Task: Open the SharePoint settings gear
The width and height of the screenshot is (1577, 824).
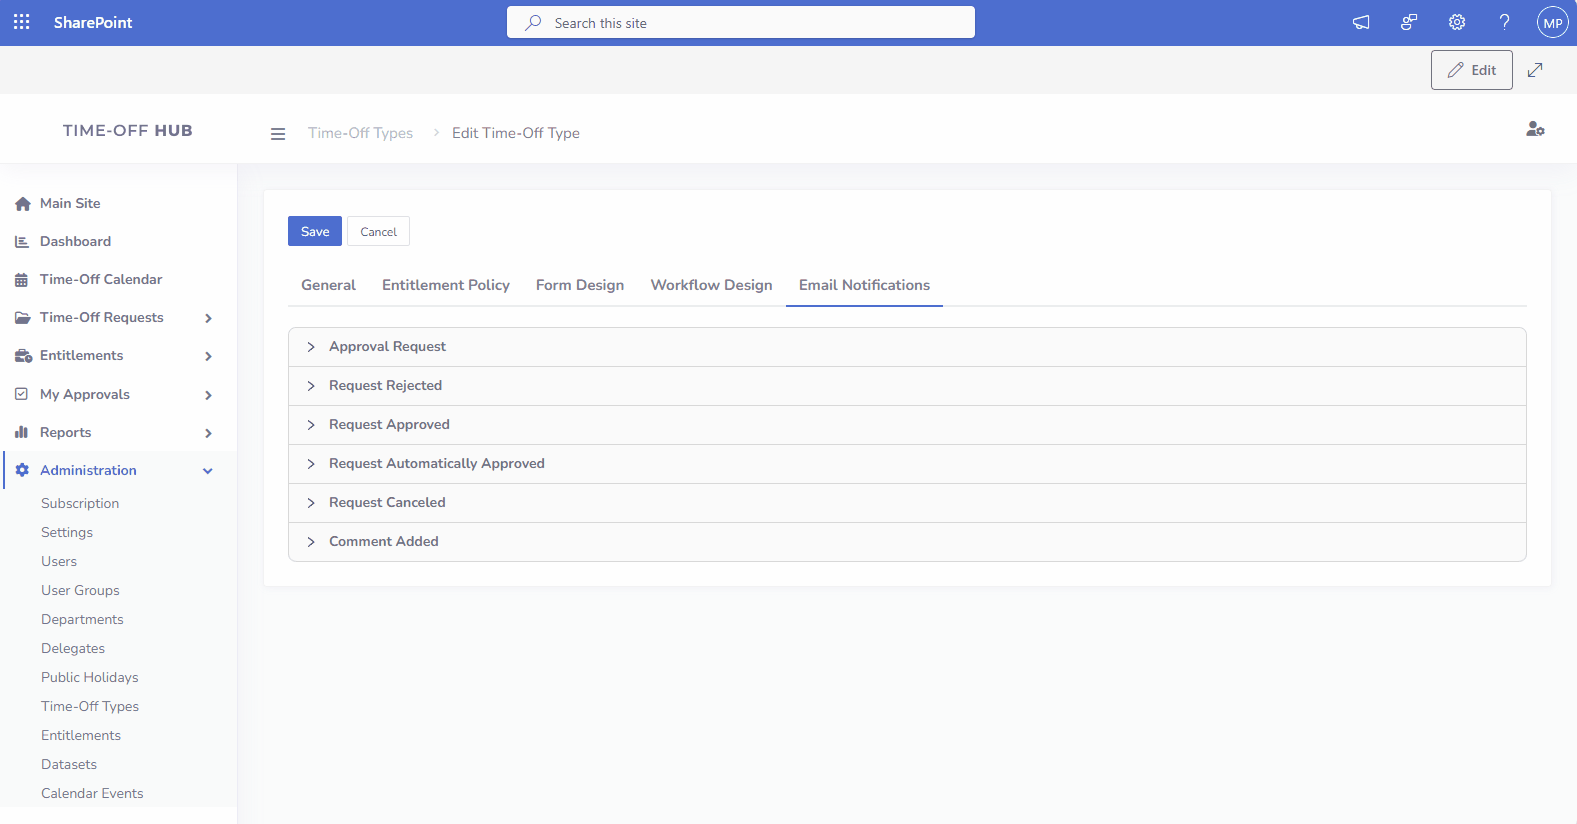Action: (1457, 22)
